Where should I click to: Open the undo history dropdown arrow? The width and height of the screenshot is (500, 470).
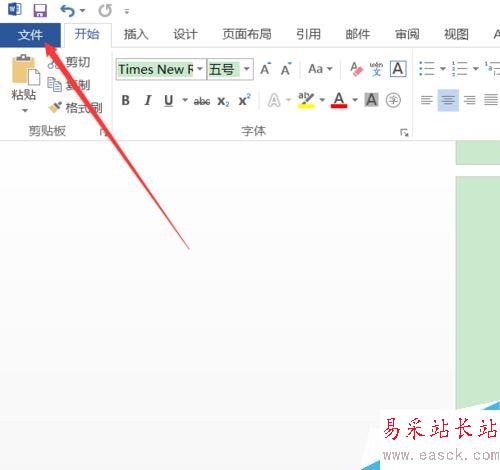tap(83, 11)
